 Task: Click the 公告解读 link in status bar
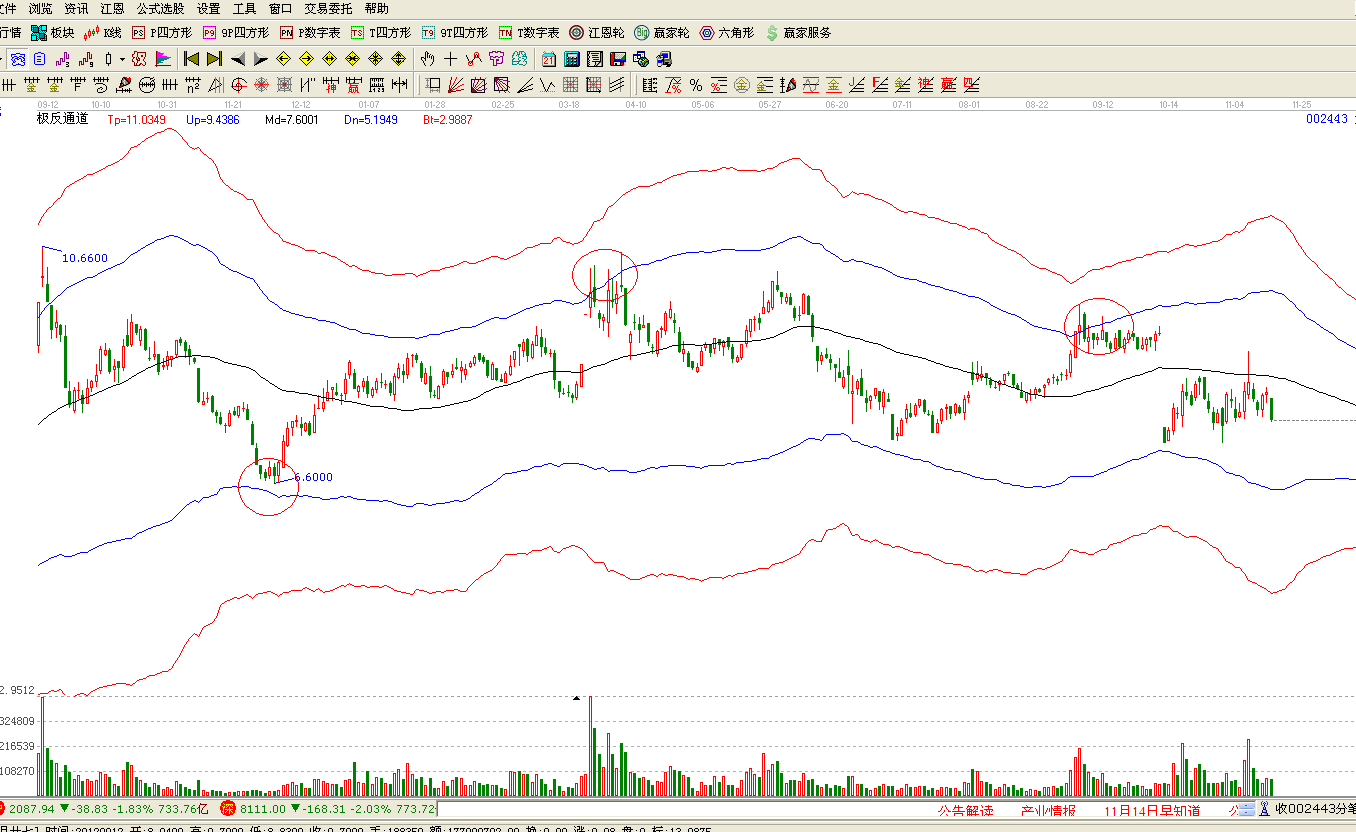coord(965,810)
